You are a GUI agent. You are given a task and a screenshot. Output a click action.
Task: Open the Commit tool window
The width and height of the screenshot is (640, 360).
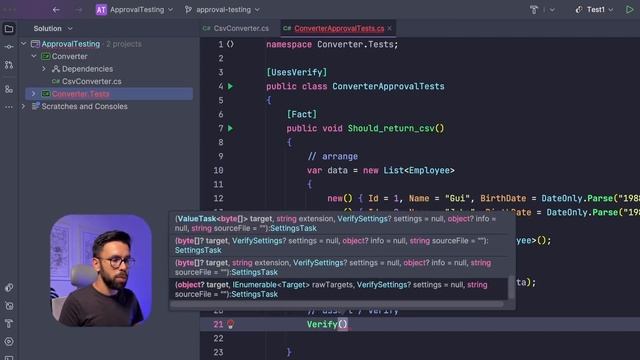click(9, 47)
